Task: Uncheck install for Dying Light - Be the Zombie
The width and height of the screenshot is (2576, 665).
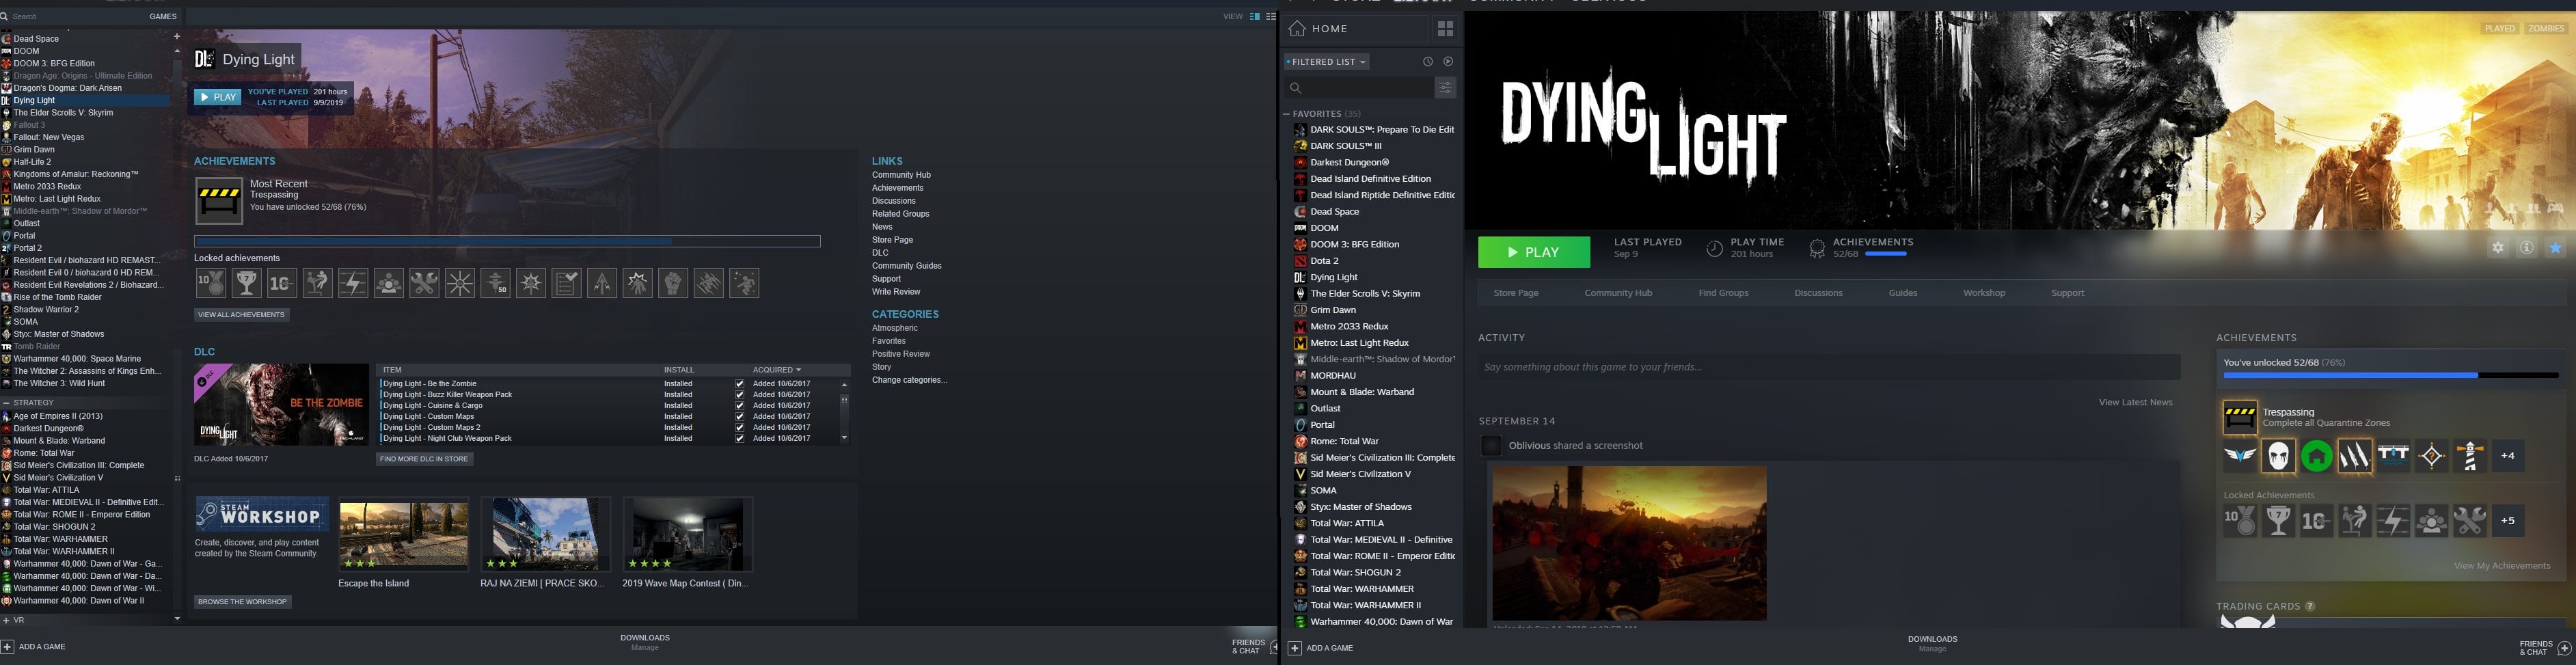Action: click(x=739, y=384)
